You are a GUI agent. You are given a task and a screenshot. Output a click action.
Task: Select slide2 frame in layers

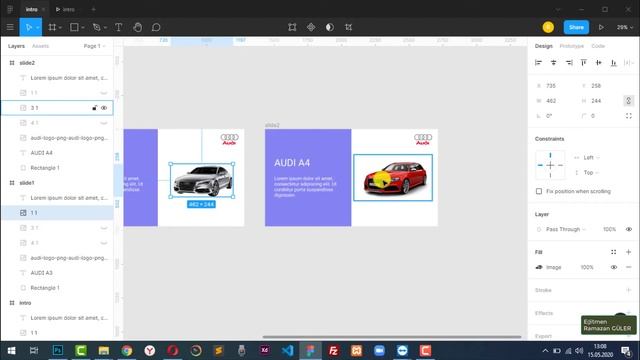point(27,63)
